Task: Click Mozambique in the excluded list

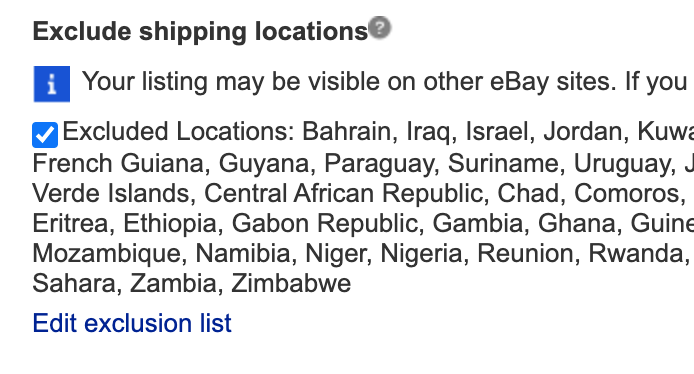Action: click(x=106, y=254)
